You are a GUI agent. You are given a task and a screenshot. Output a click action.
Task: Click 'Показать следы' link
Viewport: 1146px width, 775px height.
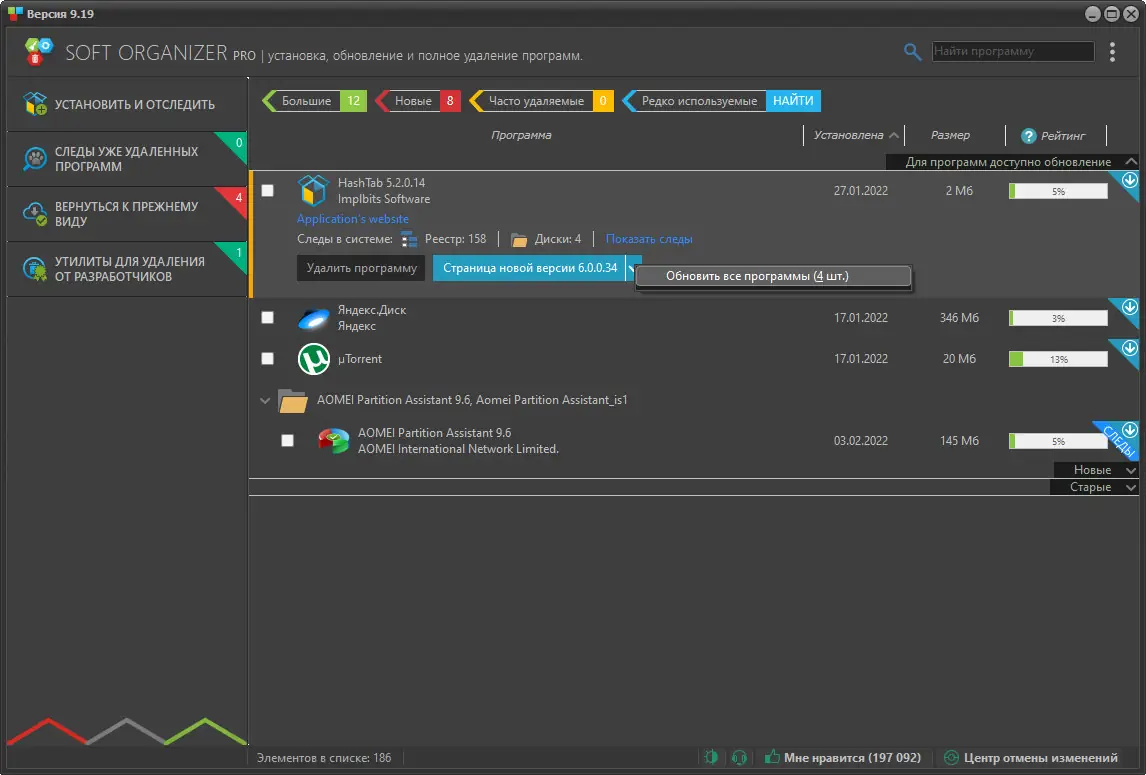pyautogui.click(x=649, y=239)
